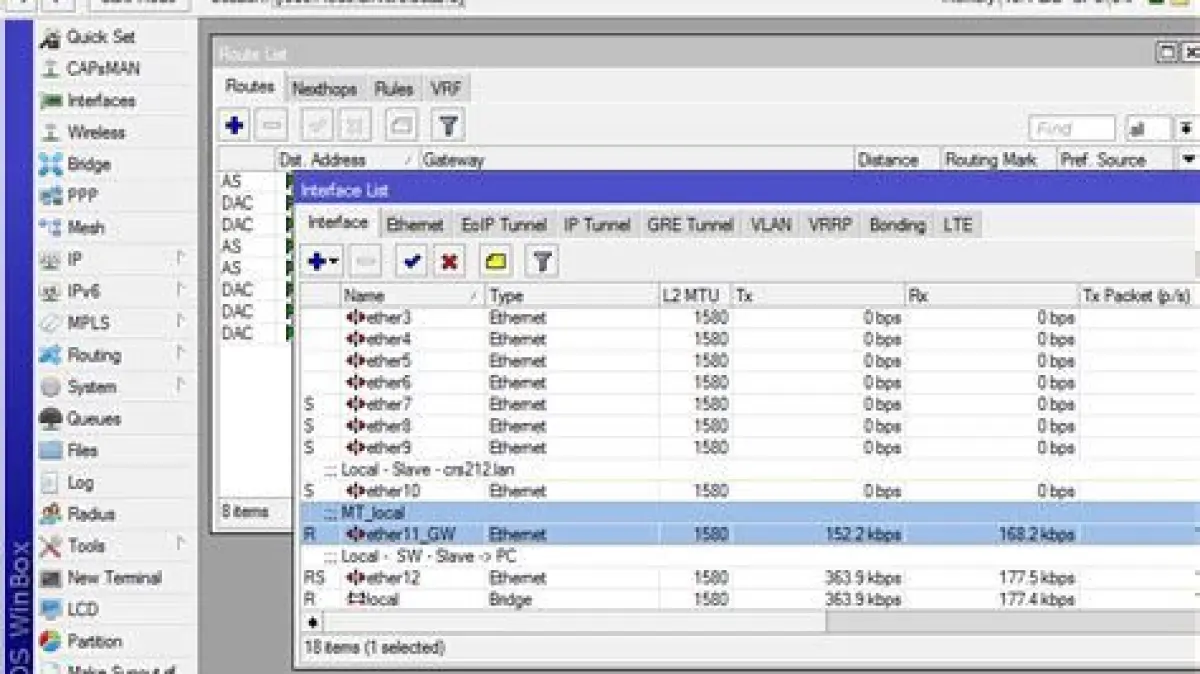This screenshot has height=674, width=1200.
Task: Add a new route with blue plus icon
Action: pos(235,126)
